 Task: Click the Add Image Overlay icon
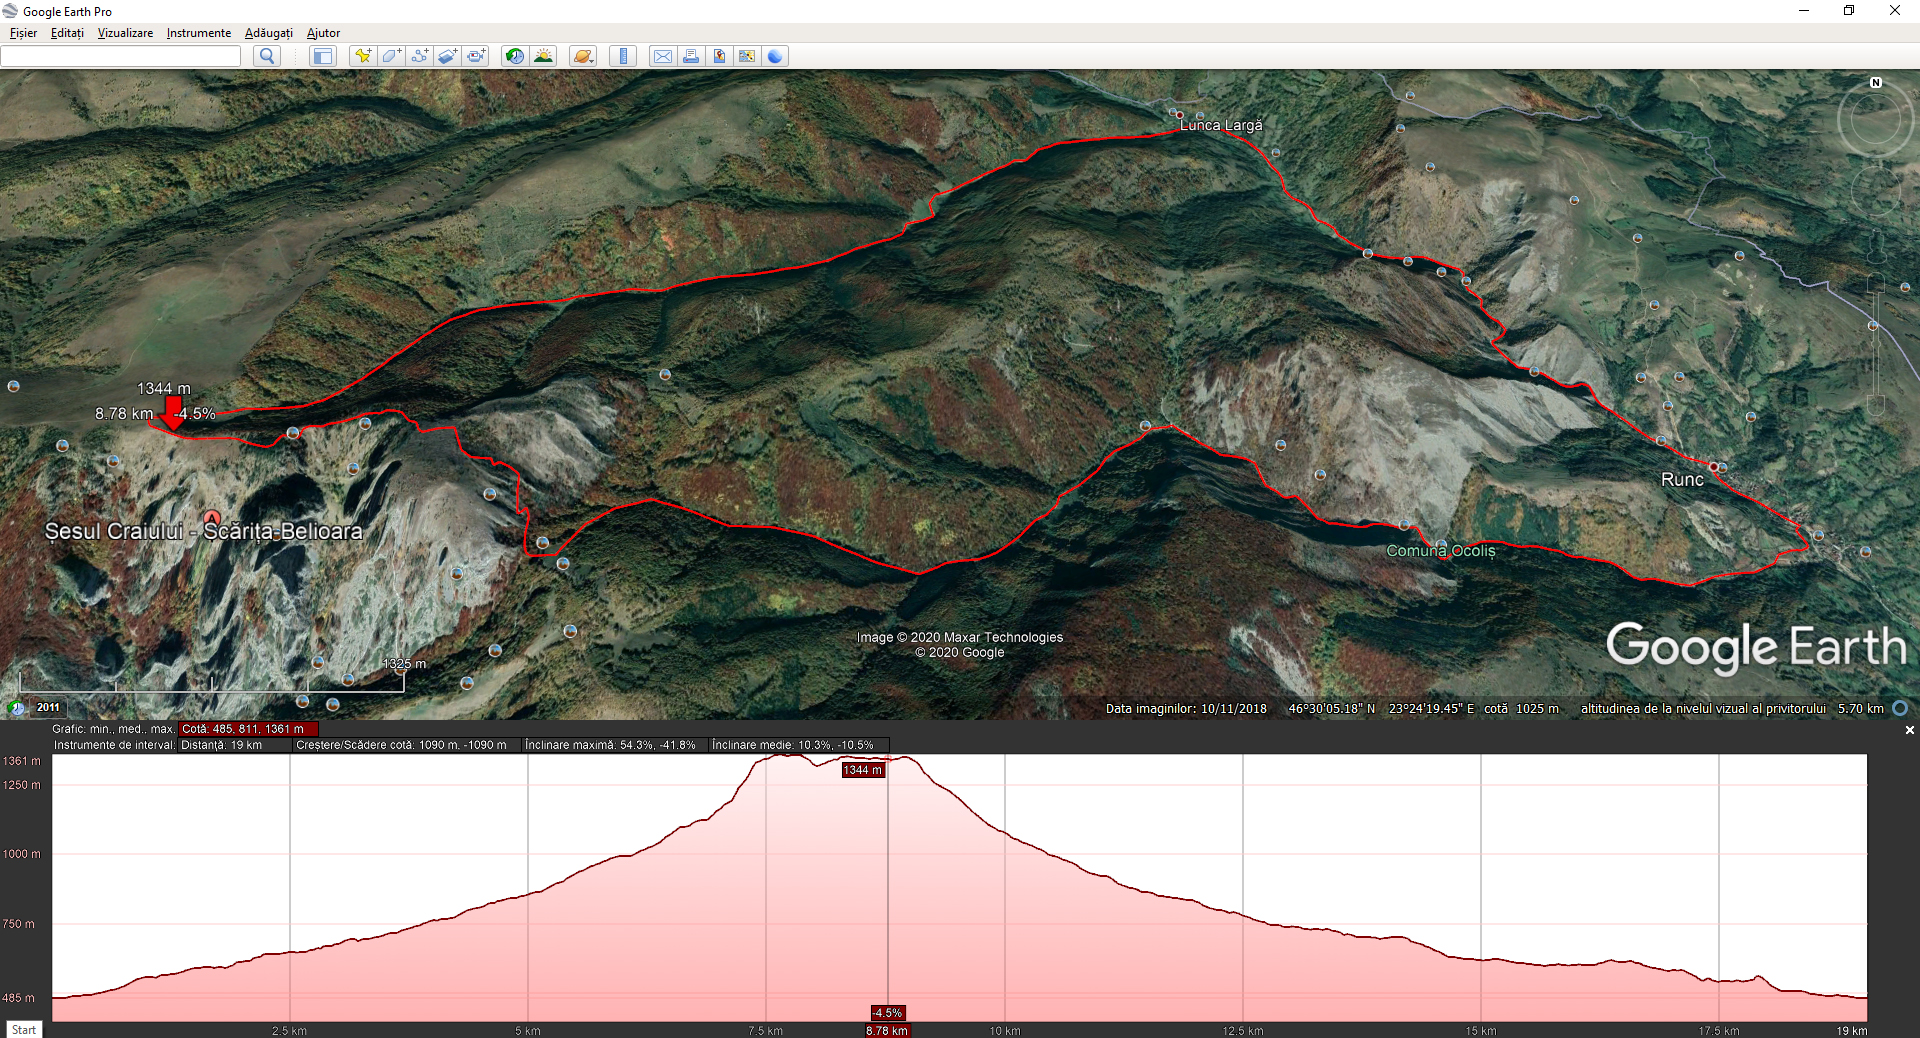[x=447, y=56]
